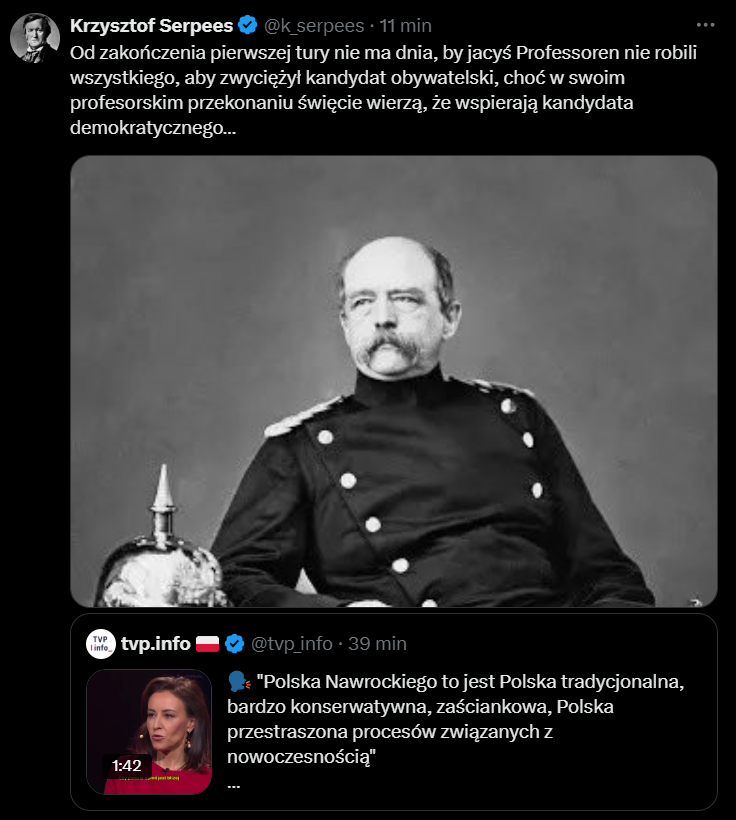Open the three-dot more options menu
This screenshot has height=820, width=736.
tap(705, 25)
